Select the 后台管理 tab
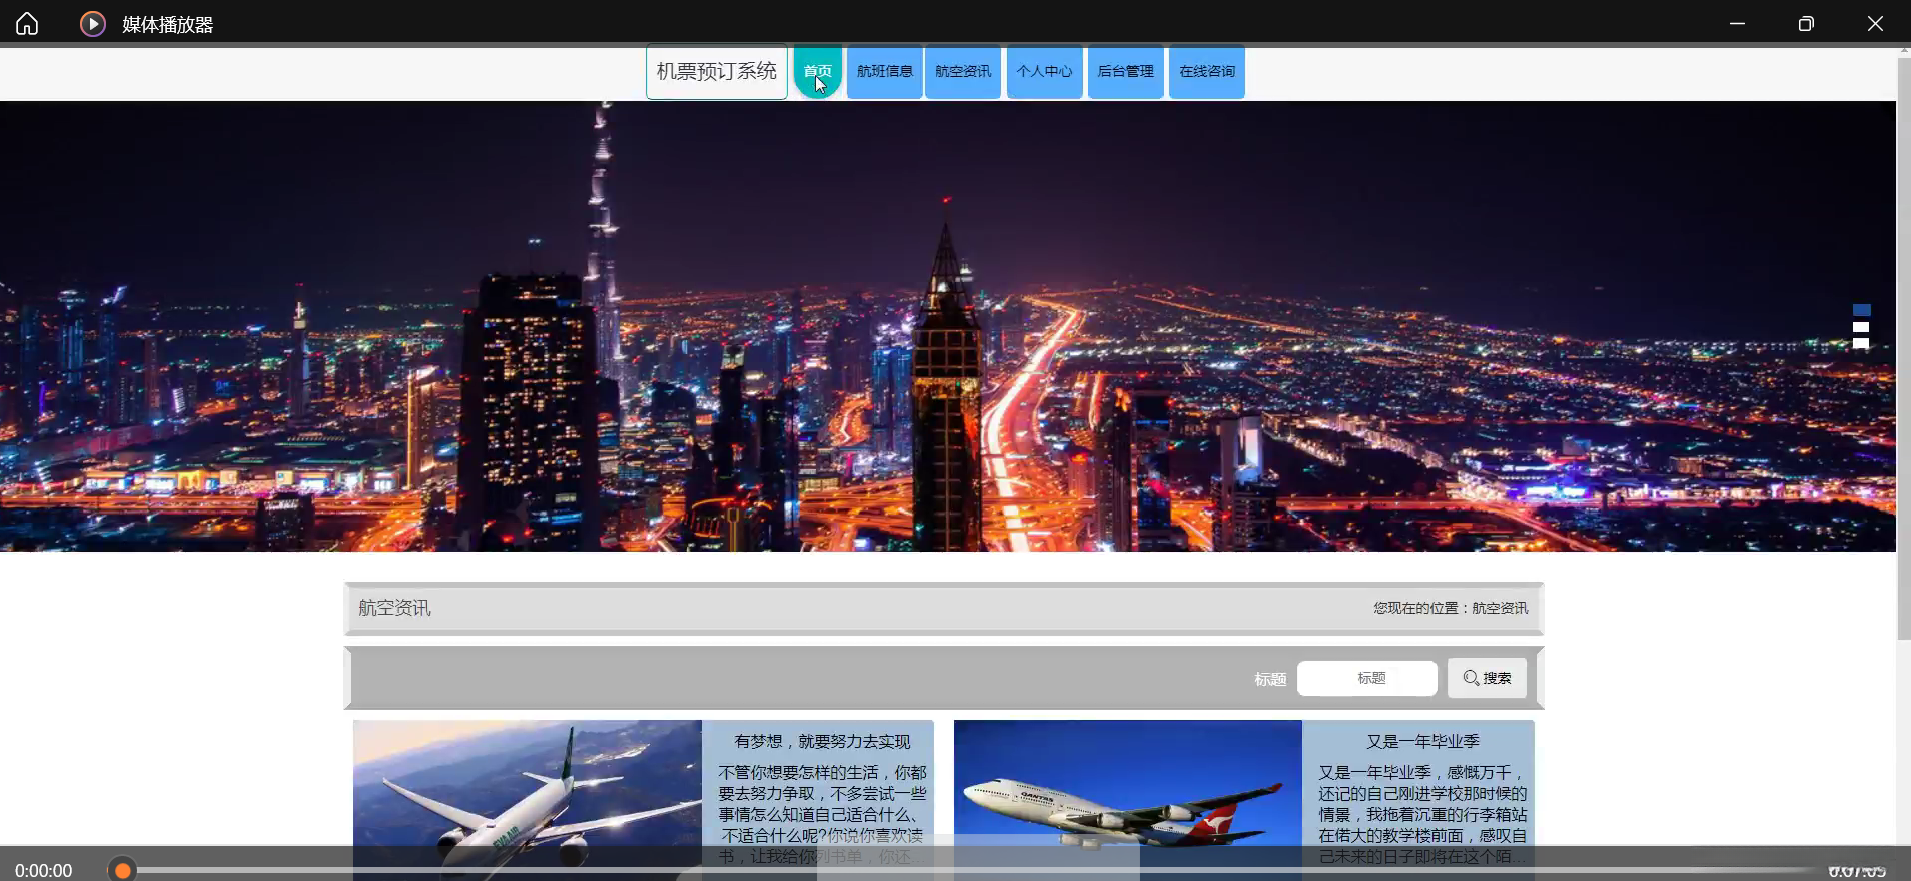 tap(1125, 72)
